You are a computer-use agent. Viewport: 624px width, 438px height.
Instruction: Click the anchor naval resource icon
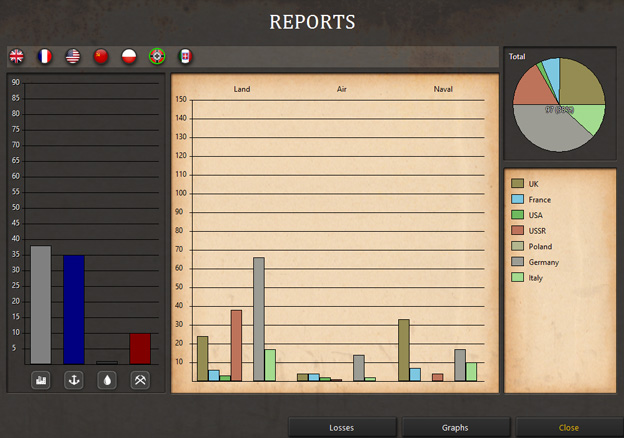(74, 380)
